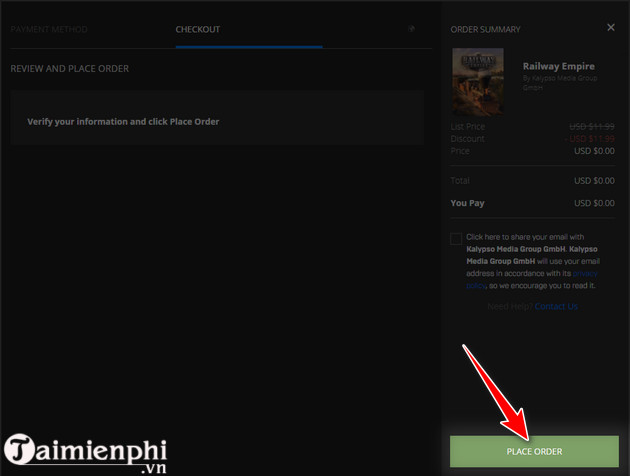Click the Need help text
Screen dimensions: 630x476
[508, 306]
